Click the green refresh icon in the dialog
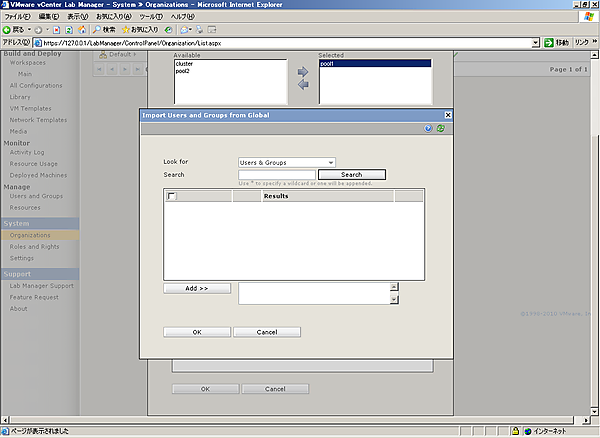The image size is (600, 438). click(x=440, y=129)
